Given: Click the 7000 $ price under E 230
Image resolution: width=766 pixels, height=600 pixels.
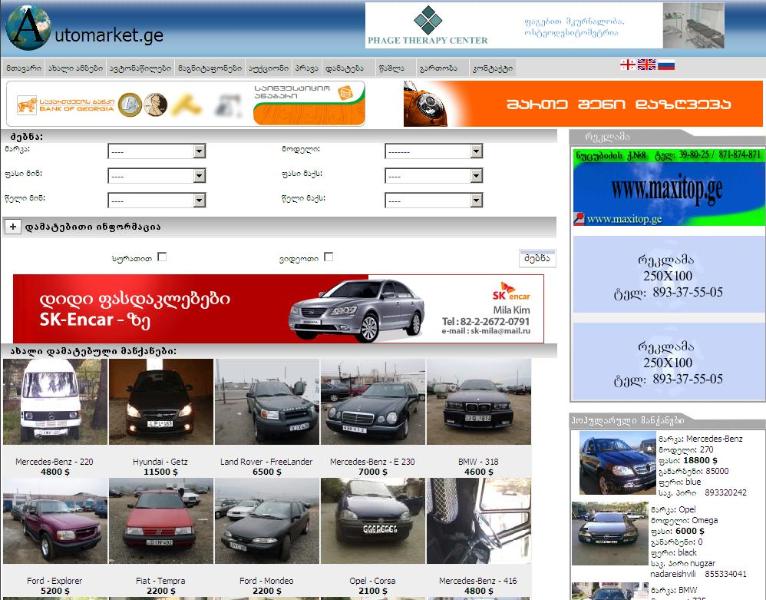Looking at the screenshot, I should tap(372, 472).
